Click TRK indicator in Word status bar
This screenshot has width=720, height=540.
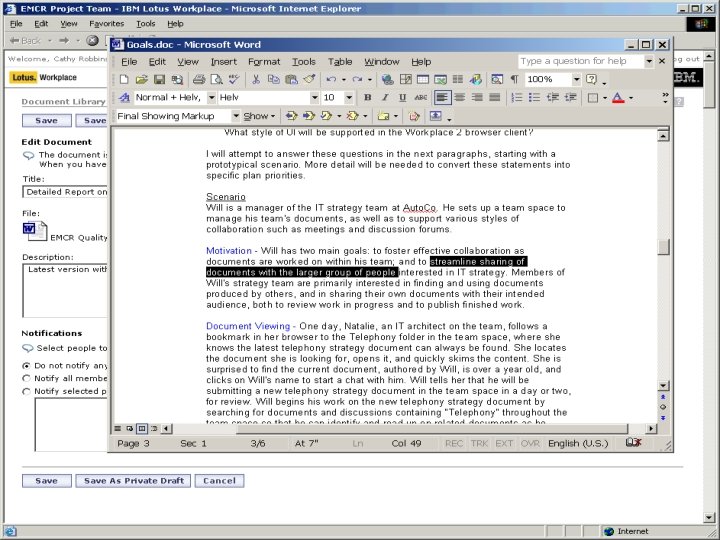pyautogui.click(x=479, y=444)
